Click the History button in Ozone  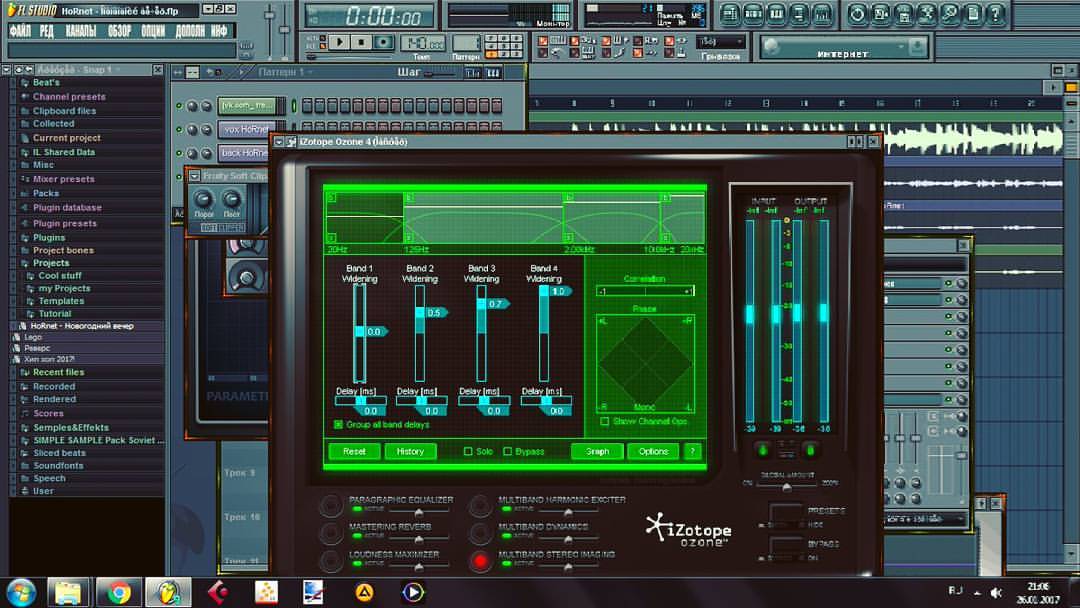pyautogui.click(x=410, y=451)
